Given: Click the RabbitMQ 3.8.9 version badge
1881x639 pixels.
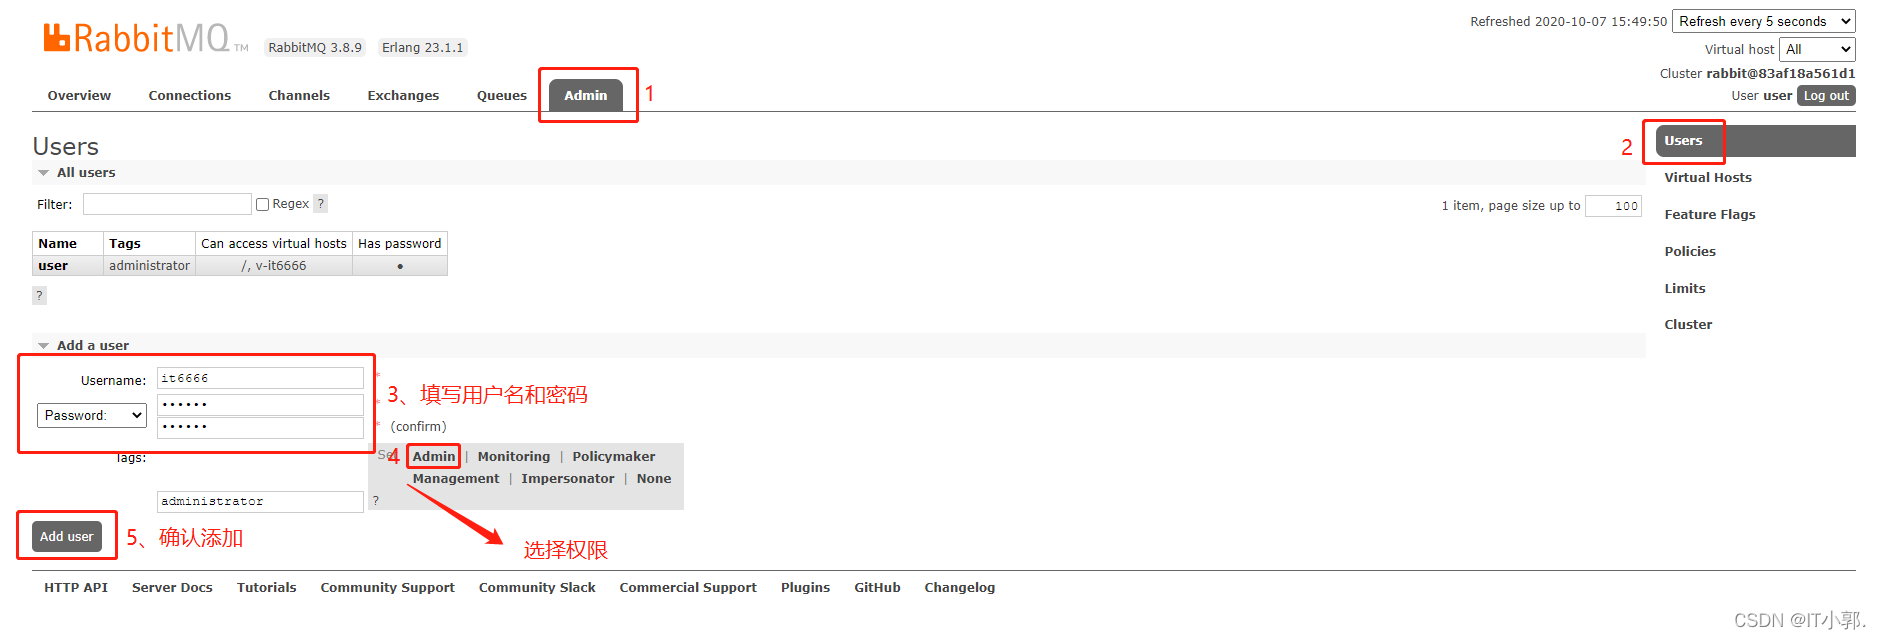Looking at the screenshot, I should [x=315, y=48].
